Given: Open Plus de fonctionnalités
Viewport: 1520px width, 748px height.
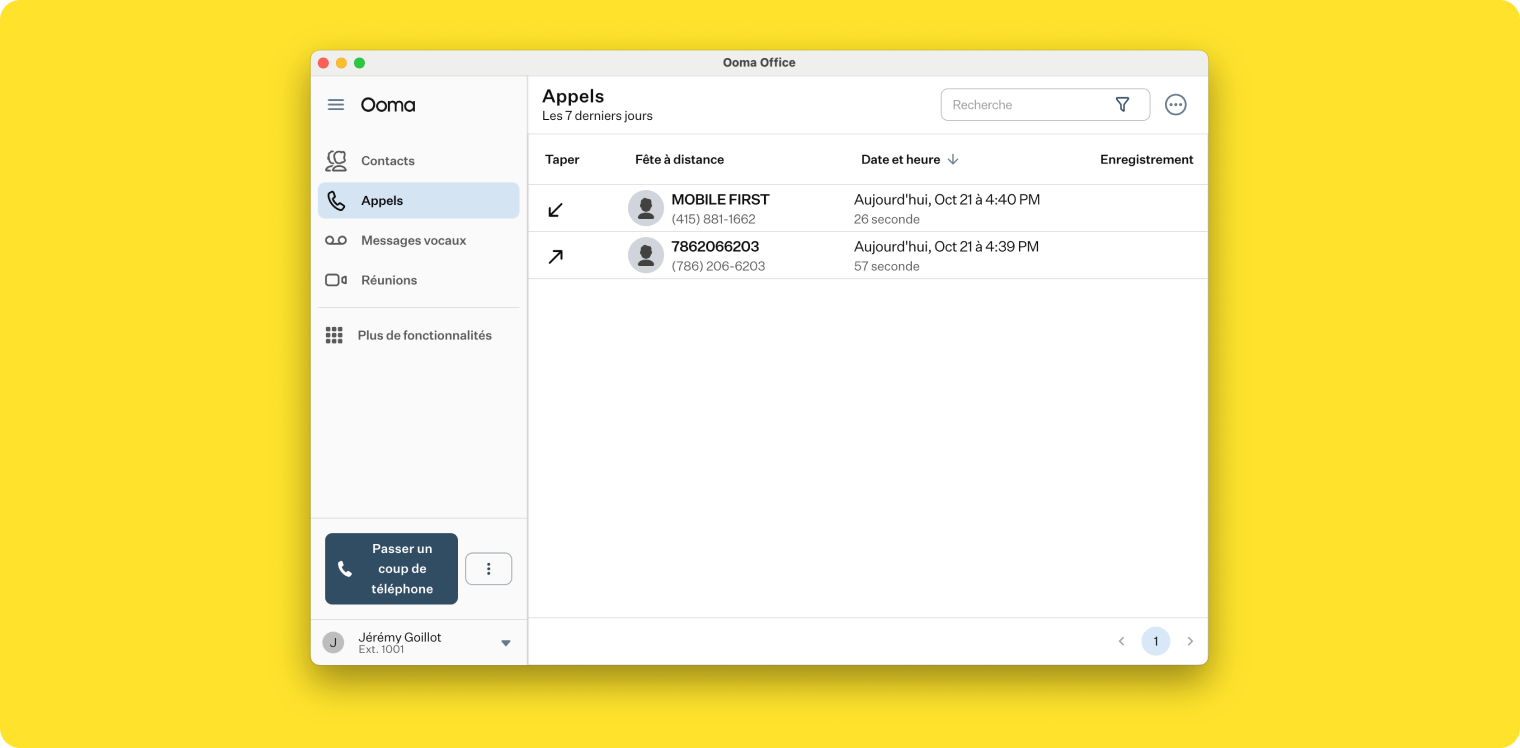Looking at the screenshot, I should tap(419, 336).
